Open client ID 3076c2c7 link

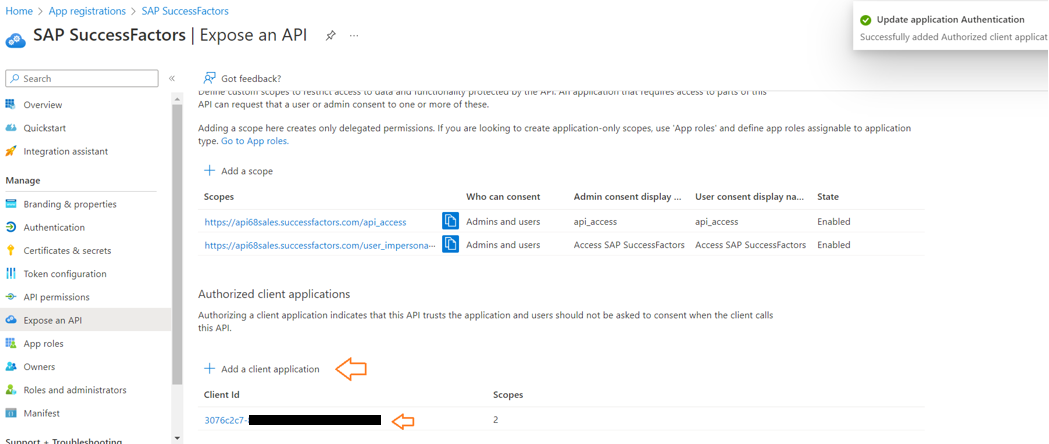pos(227,420)
